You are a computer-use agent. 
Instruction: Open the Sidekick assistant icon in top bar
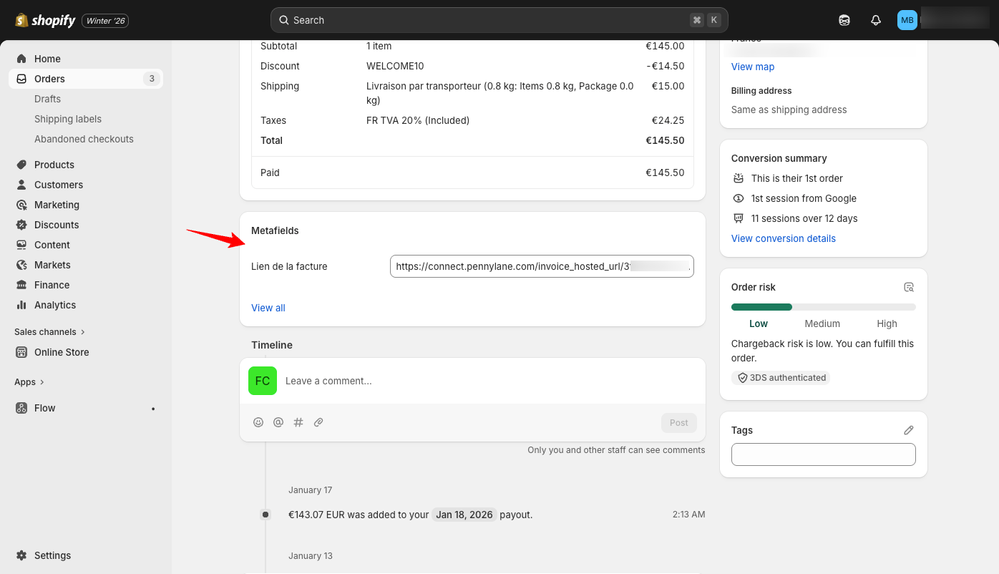click(845, 20)
